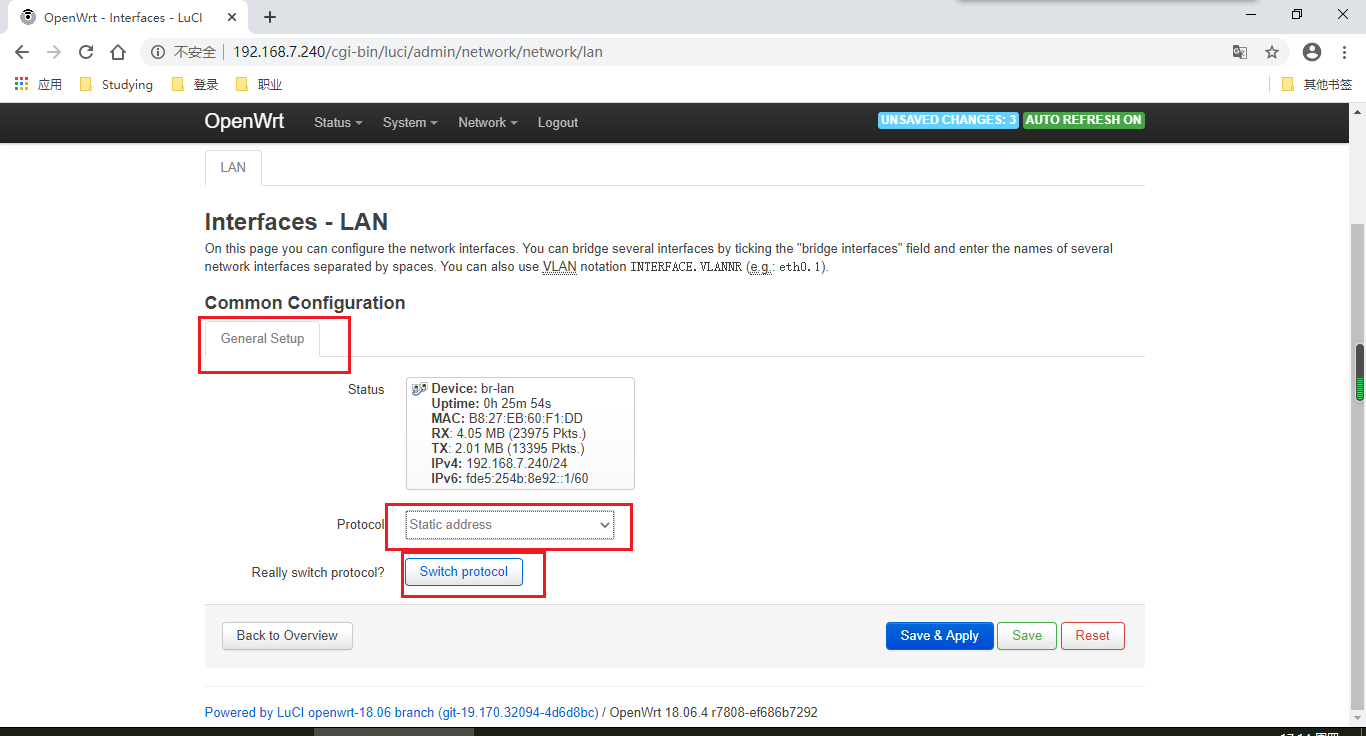Image resolution: width=1366 pixels, height=736 pixels.
Task: Close the OpenWrt LuCI browser tab
Action: (231, 17)
